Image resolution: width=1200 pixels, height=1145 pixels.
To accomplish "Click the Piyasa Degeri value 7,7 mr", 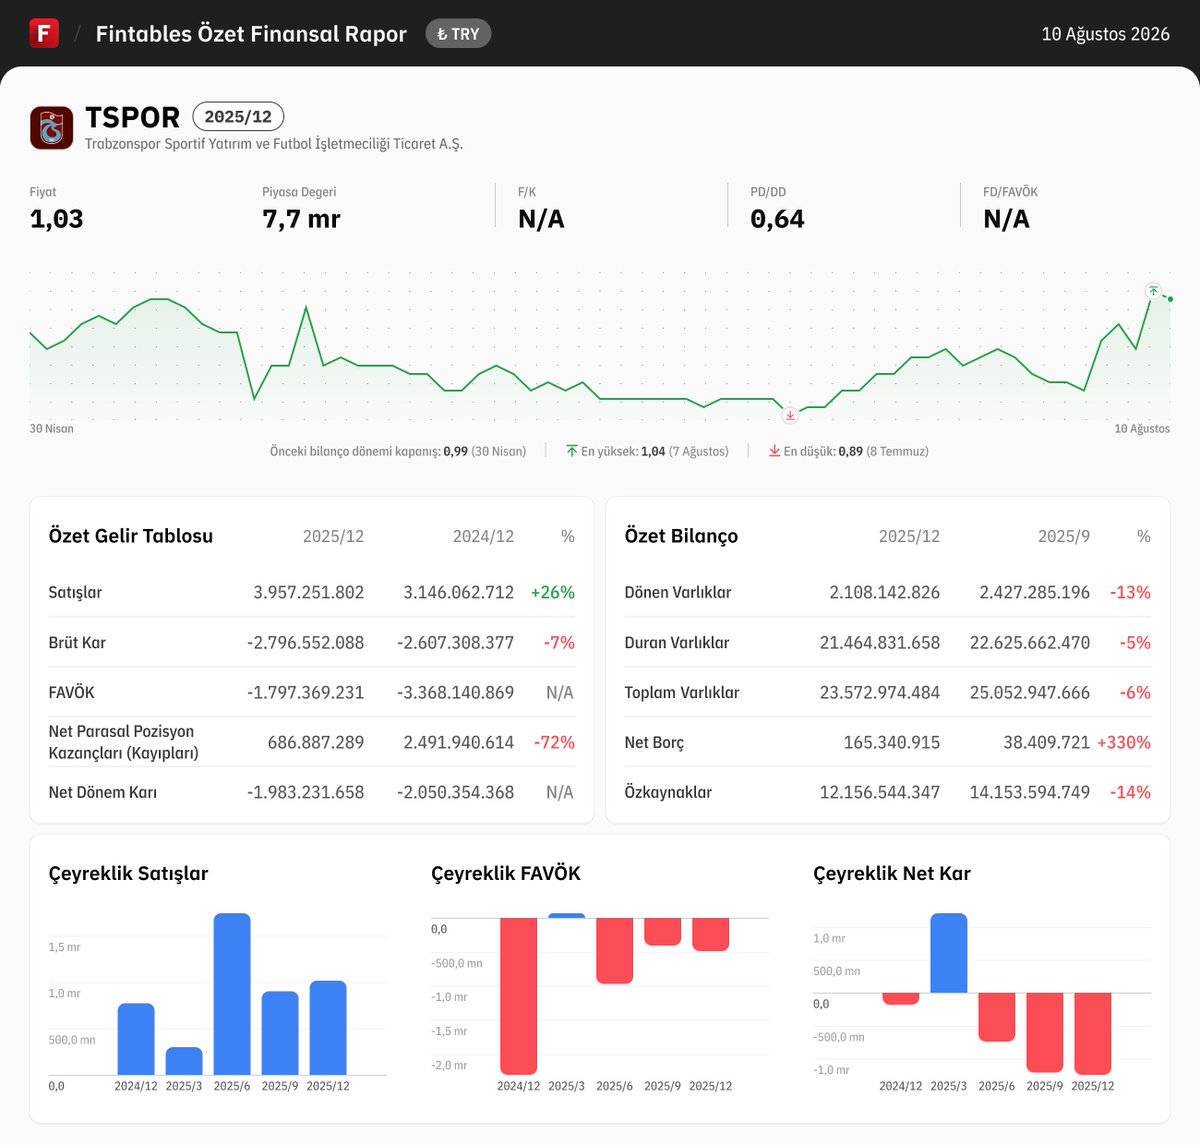I will point(301,219).
